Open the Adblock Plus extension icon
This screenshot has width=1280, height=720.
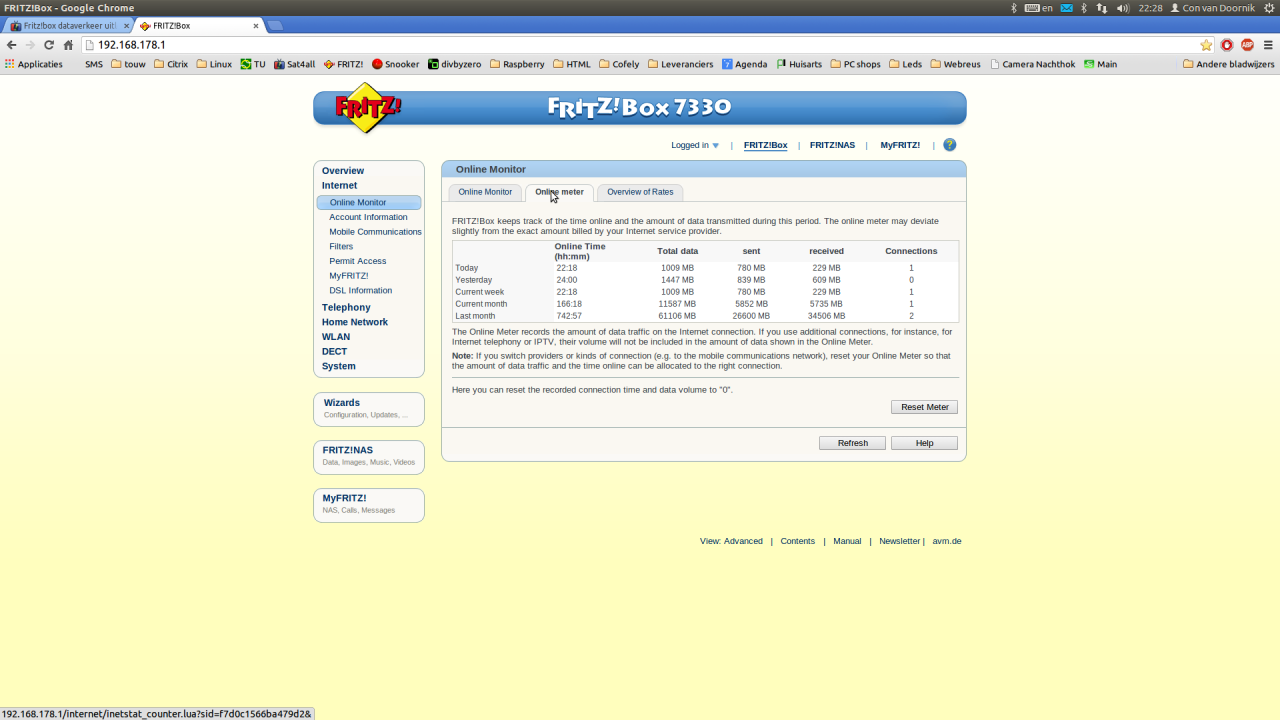coord(1247,45)
